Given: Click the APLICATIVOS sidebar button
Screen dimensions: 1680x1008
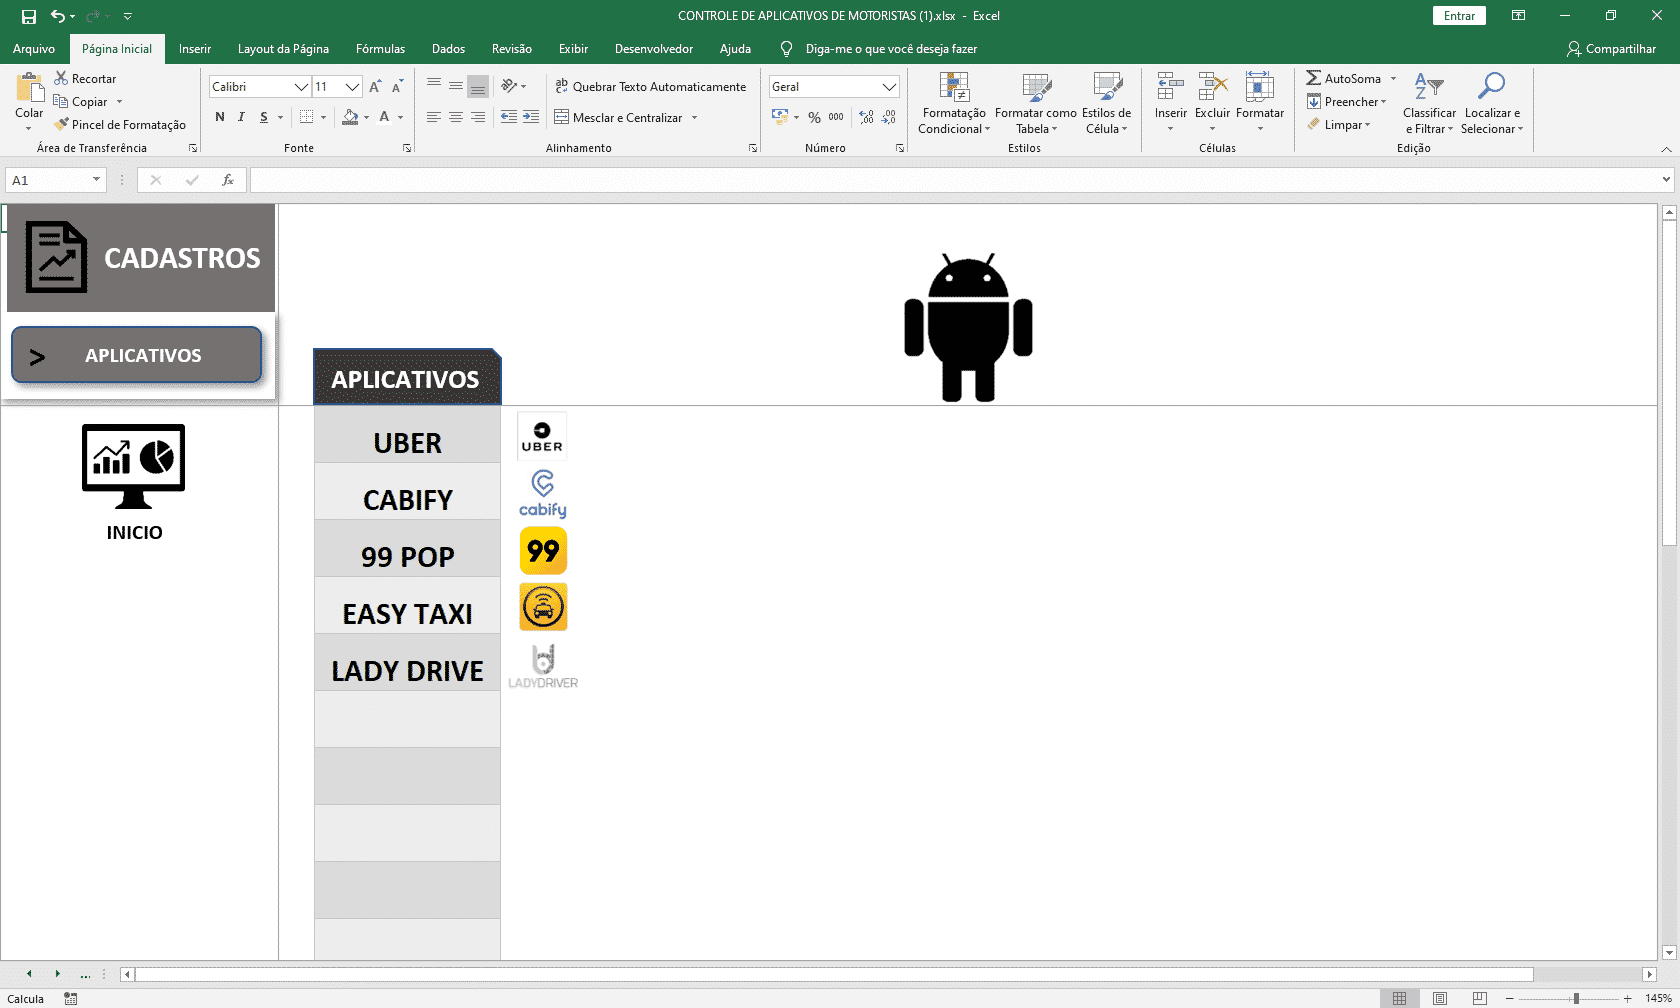Looking at the screenshot, I should pos(136,355).
